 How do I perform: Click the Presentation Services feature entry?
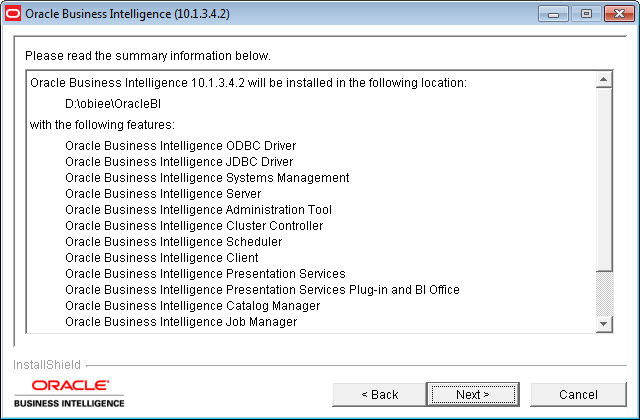pyautogui.click(x=205, y=273)
